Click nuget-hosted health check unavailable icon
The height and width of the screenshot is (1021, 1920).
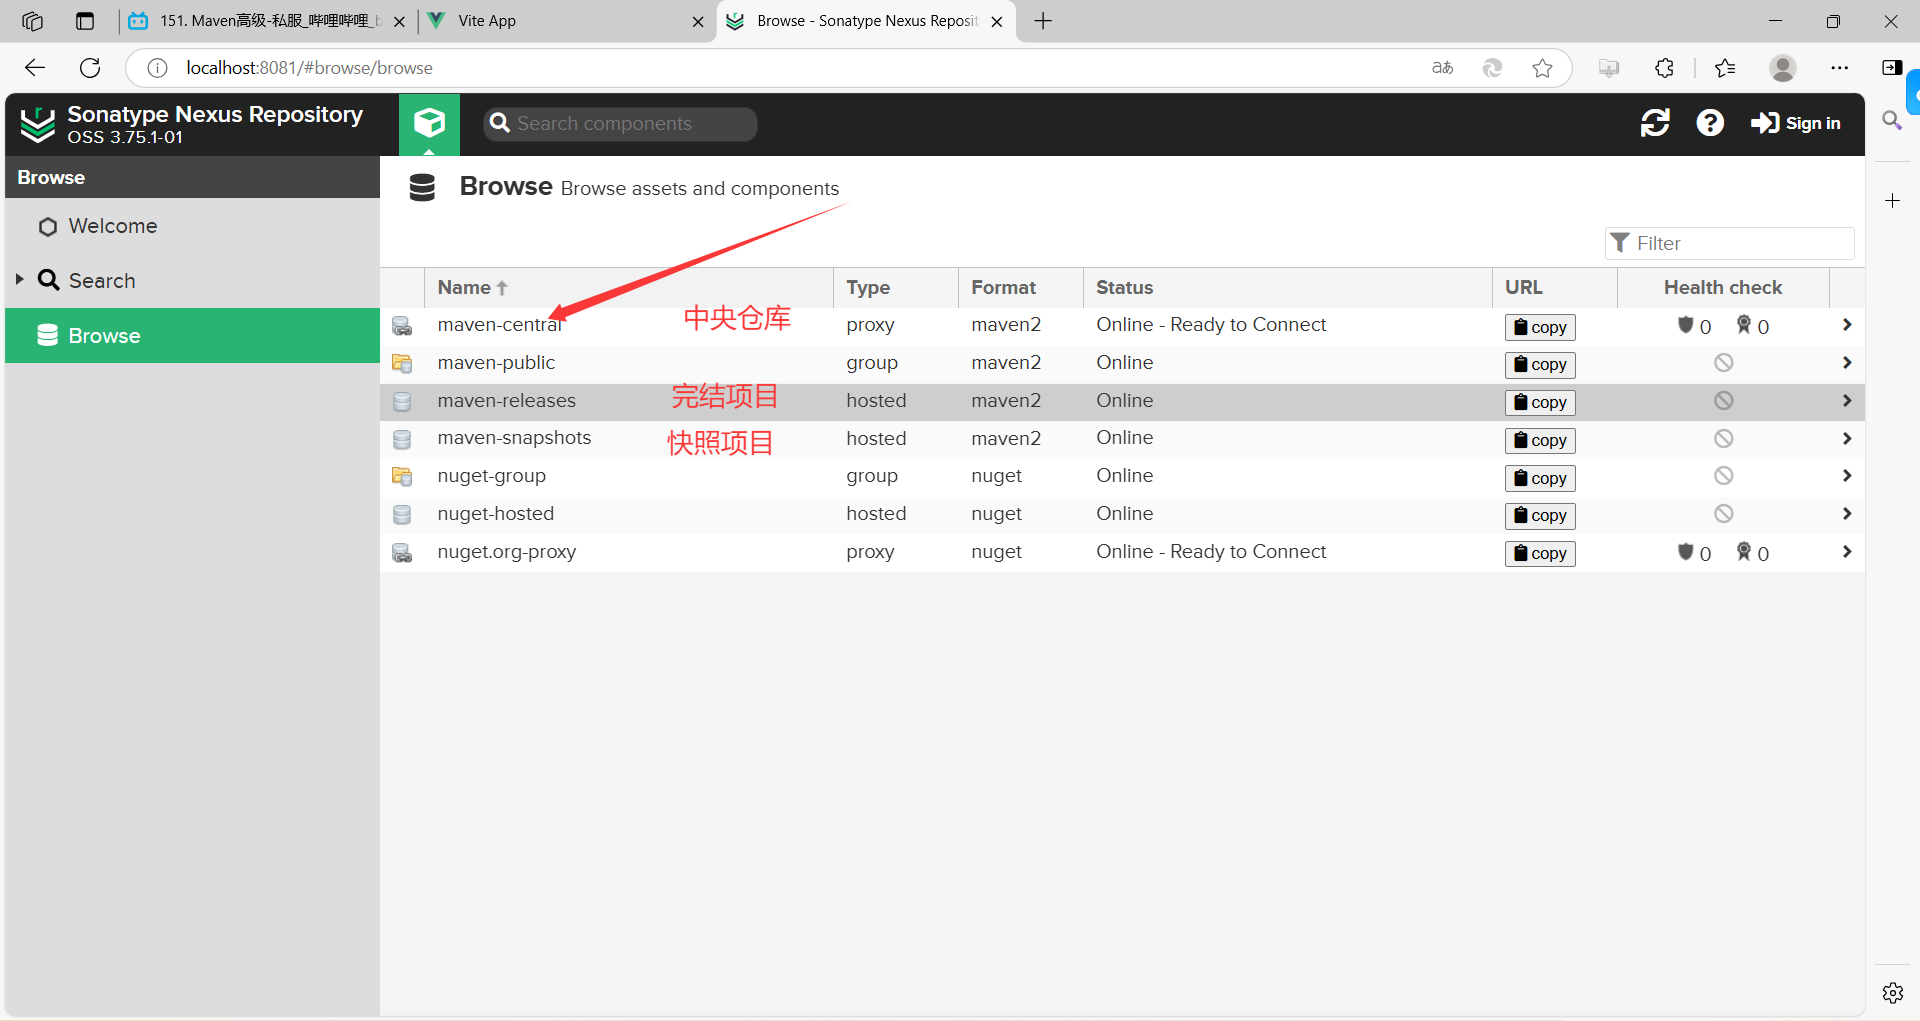[1723, 514]
